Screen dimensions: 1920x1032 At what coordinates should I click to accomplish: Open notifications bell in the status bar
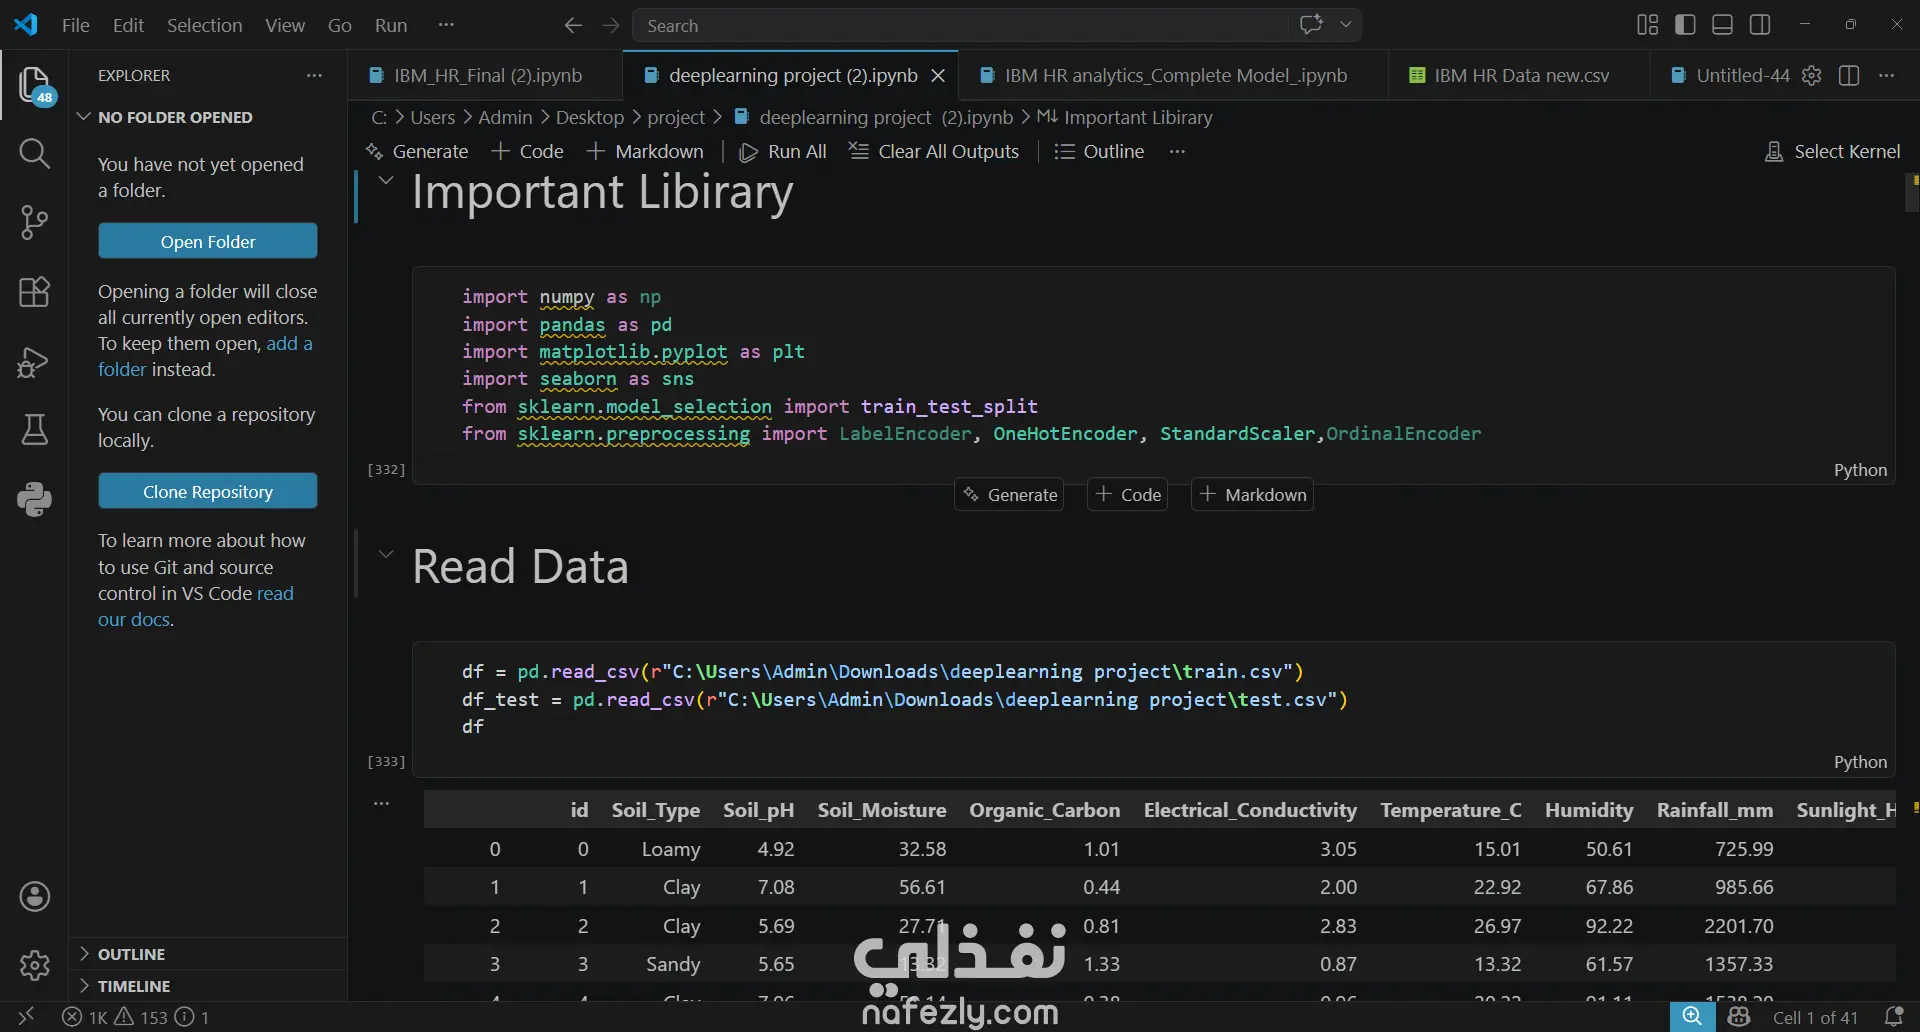coord(1893,1017)
